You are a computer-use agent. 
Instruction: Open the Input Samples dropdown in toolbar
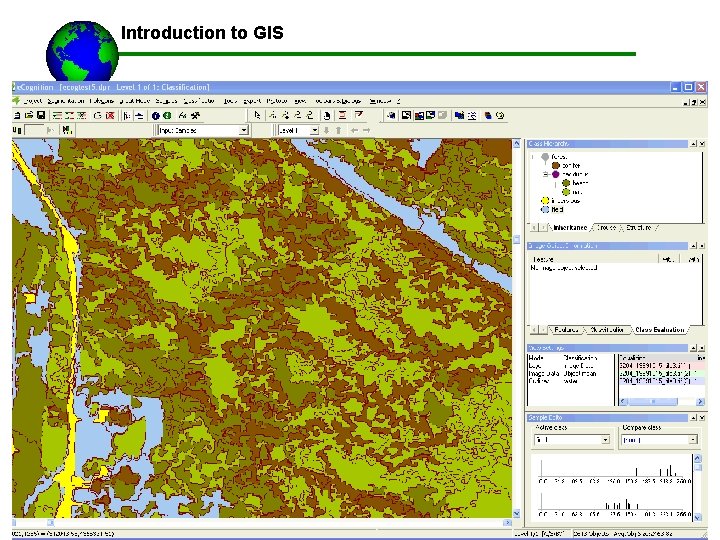244,130
